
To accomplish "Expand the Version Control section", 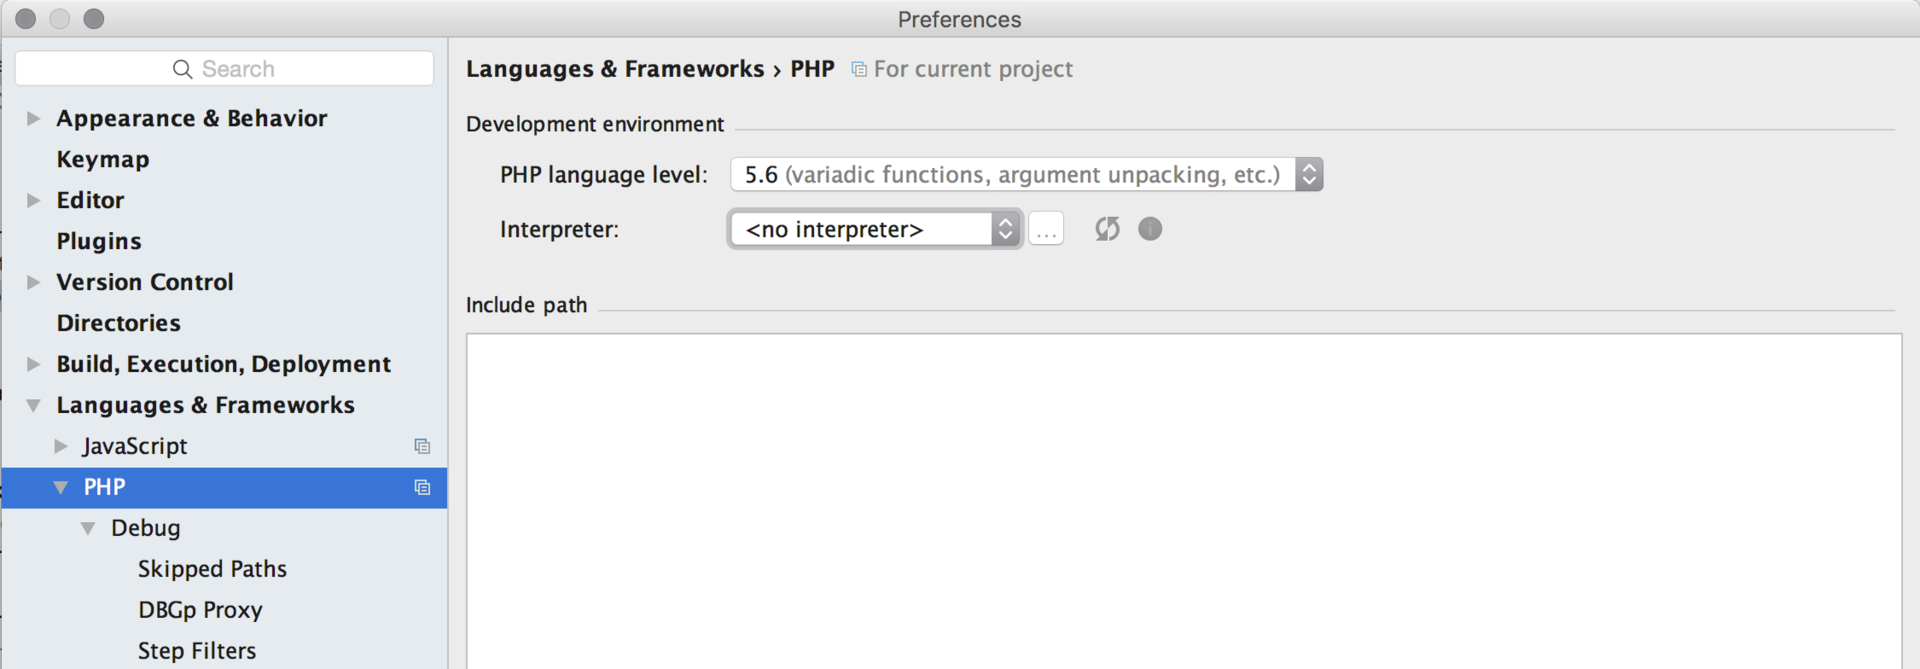I will 33,282.
